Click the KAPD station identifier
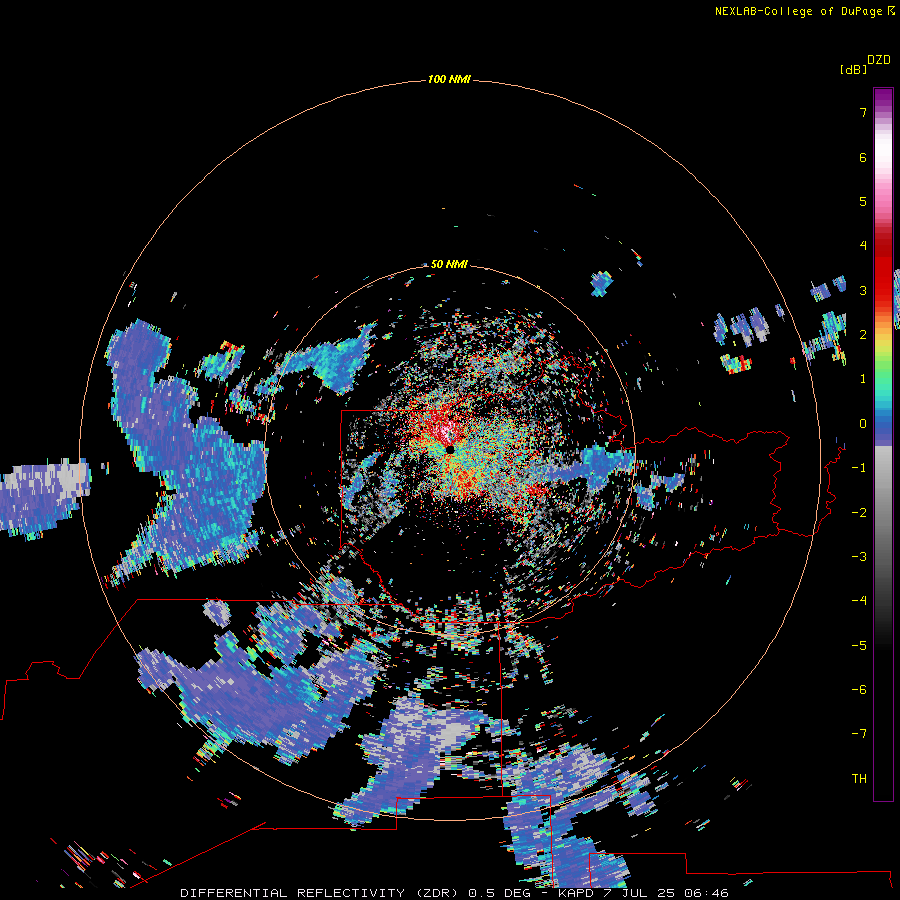Viewport: 900px width, 900px height. (576, 893)
